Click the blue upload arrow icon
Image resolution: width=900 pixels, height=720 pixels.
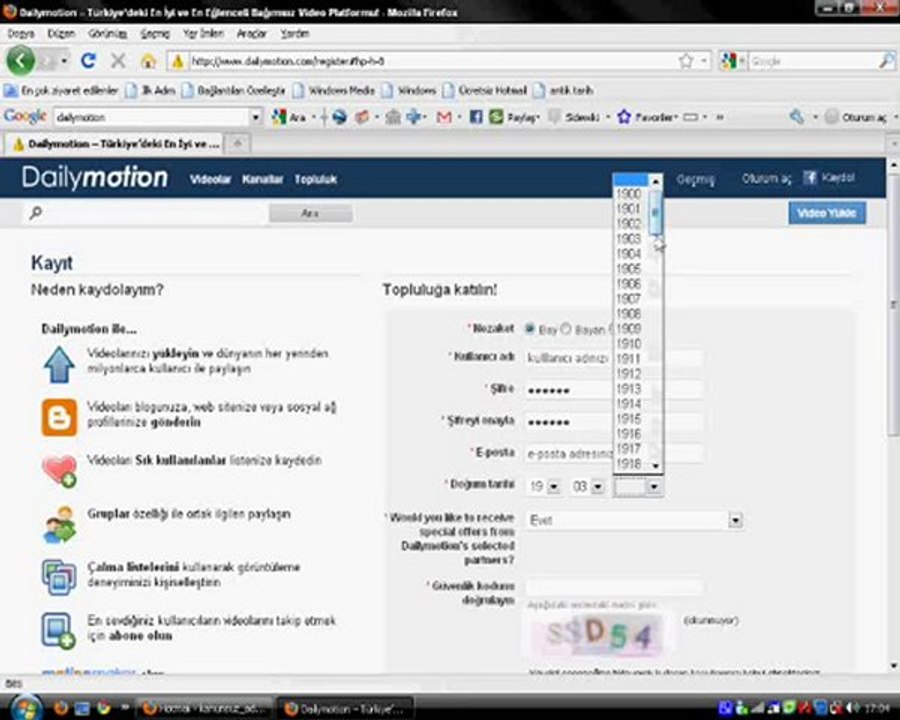point(59,364)
